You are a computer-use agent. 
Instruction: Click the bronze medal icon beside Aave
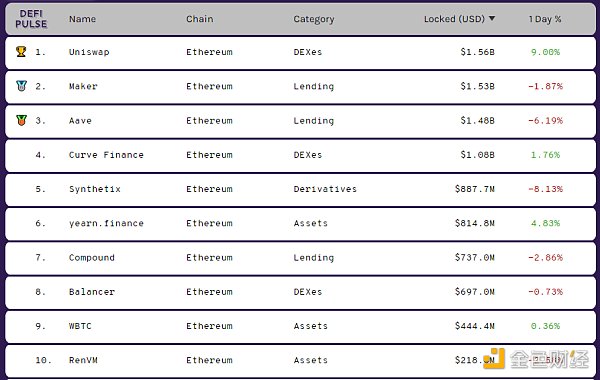pos(21,120)
